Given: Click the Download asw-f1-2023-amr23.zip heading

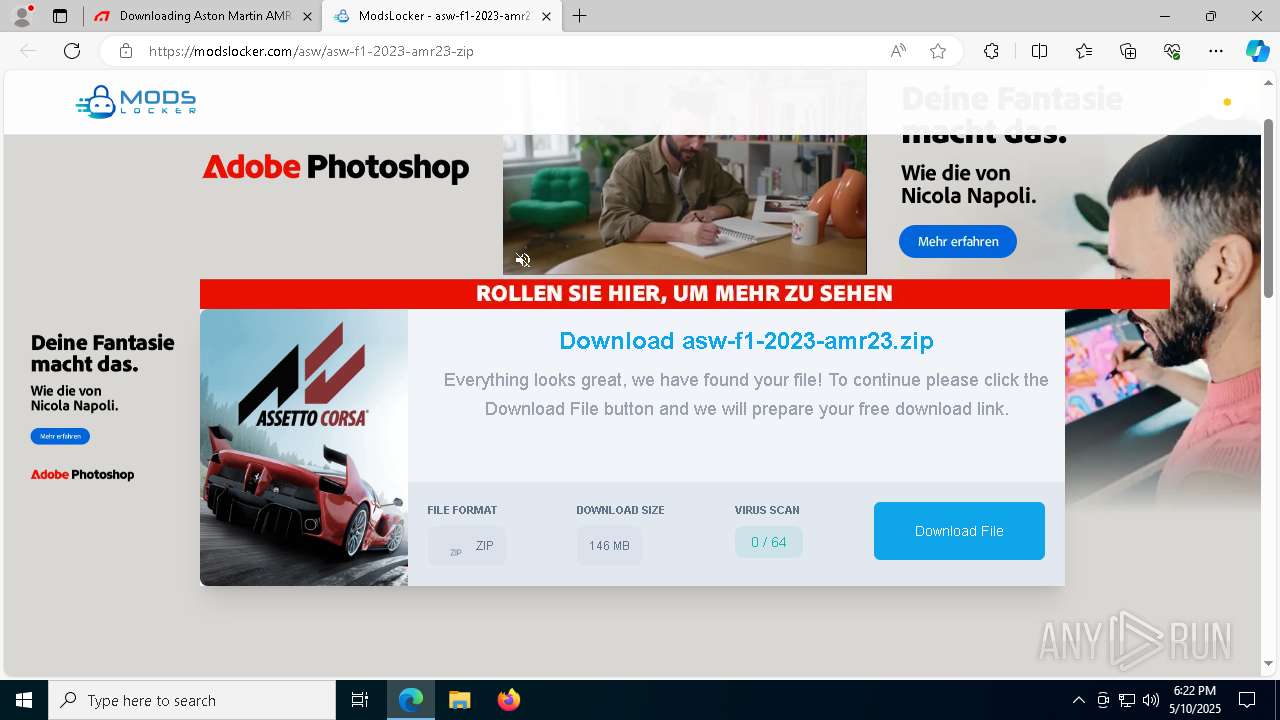Looking at the screenshot, I should pos(746,340).
